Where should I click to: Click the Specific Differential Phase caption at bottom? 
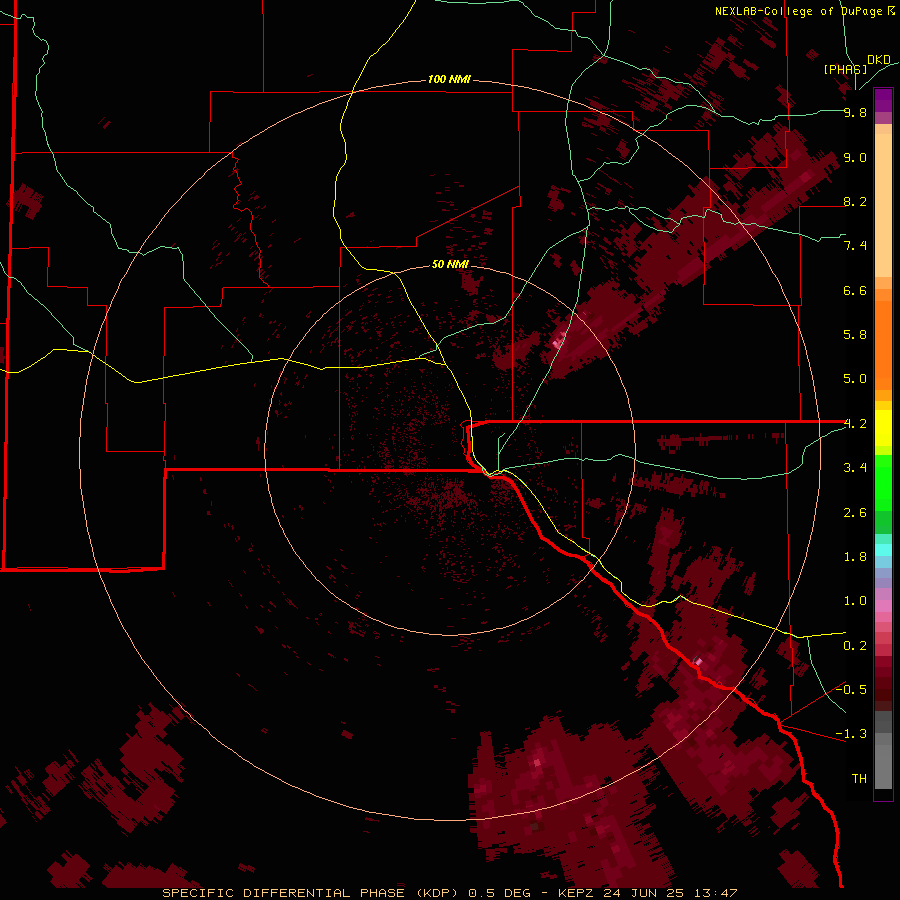pyautogui.click(x=450, y=893)
